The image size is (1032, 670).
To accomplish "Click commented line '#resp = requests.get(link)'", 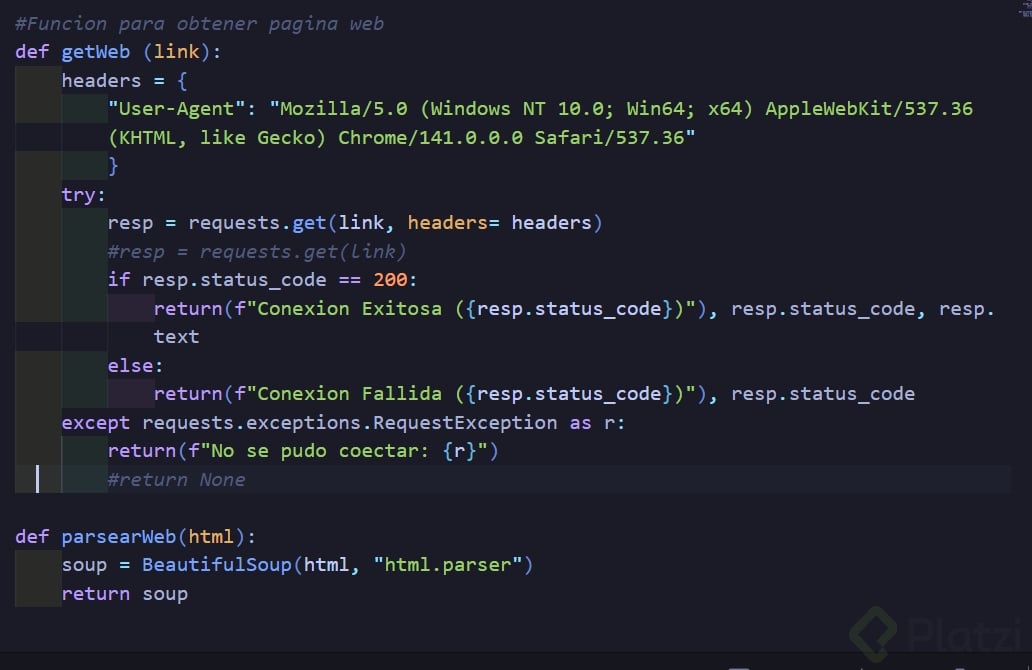I will (x=257, y=251).
